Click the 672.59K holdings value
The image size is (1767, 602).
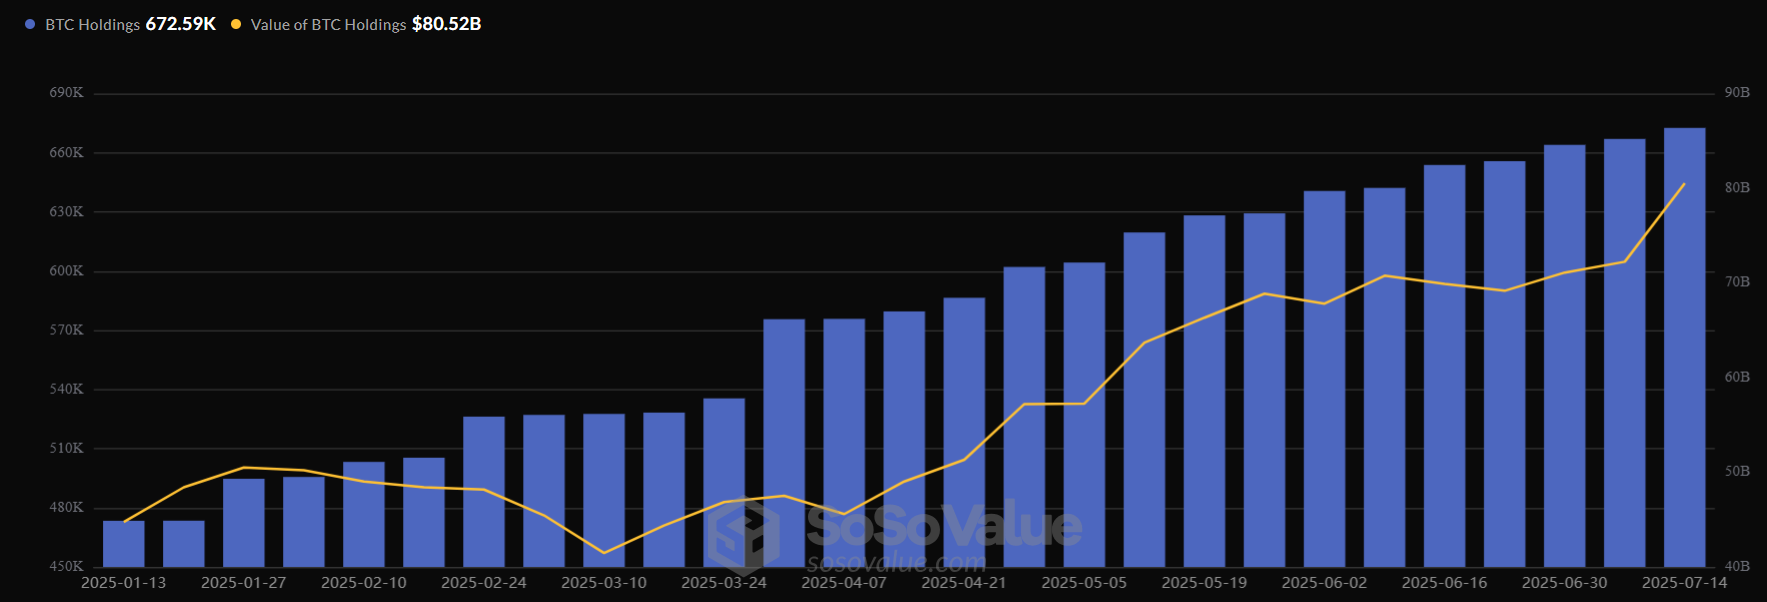181,24
